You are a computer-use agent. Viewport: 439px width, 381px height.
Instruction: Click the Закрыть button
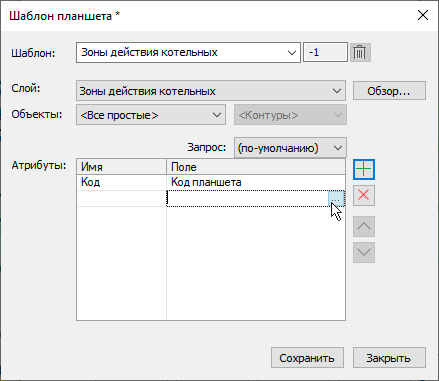pyautogui.click(x=389, y=358)
